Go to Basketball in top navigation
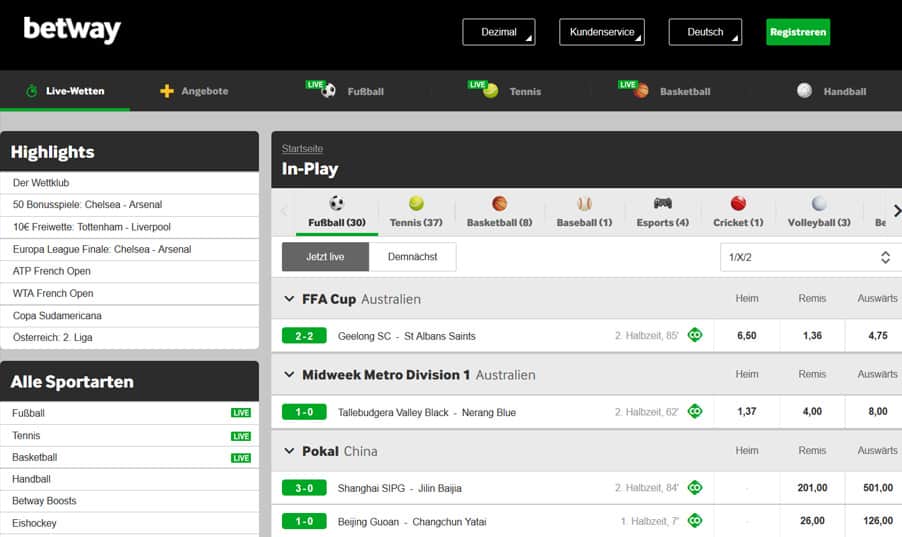 click(x=664, y=91)
